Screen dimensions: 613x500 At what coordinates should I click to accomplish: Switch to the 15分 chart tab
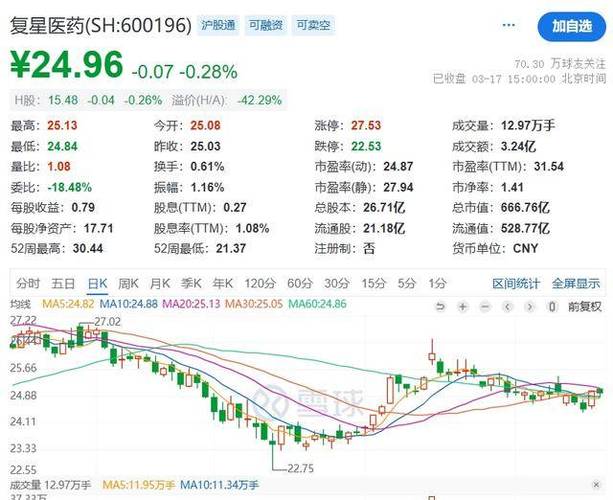coord(373,283)
